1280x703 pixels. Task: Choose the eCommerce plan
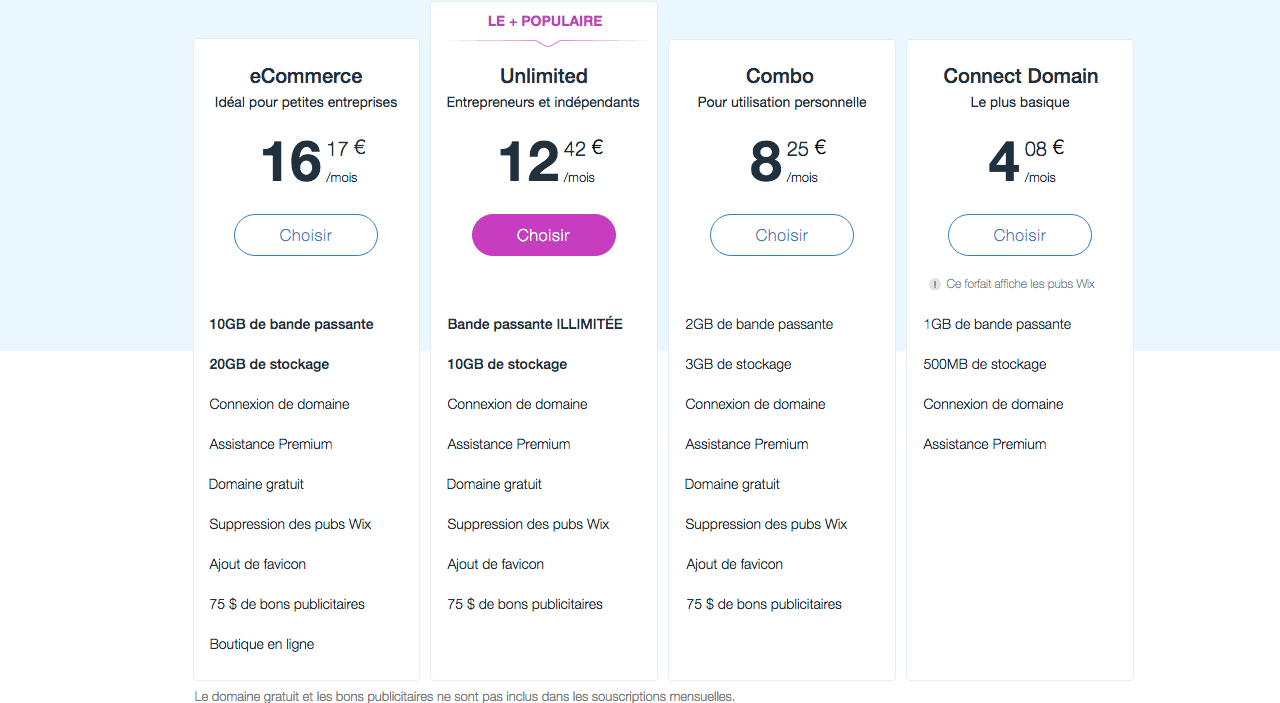306,235
